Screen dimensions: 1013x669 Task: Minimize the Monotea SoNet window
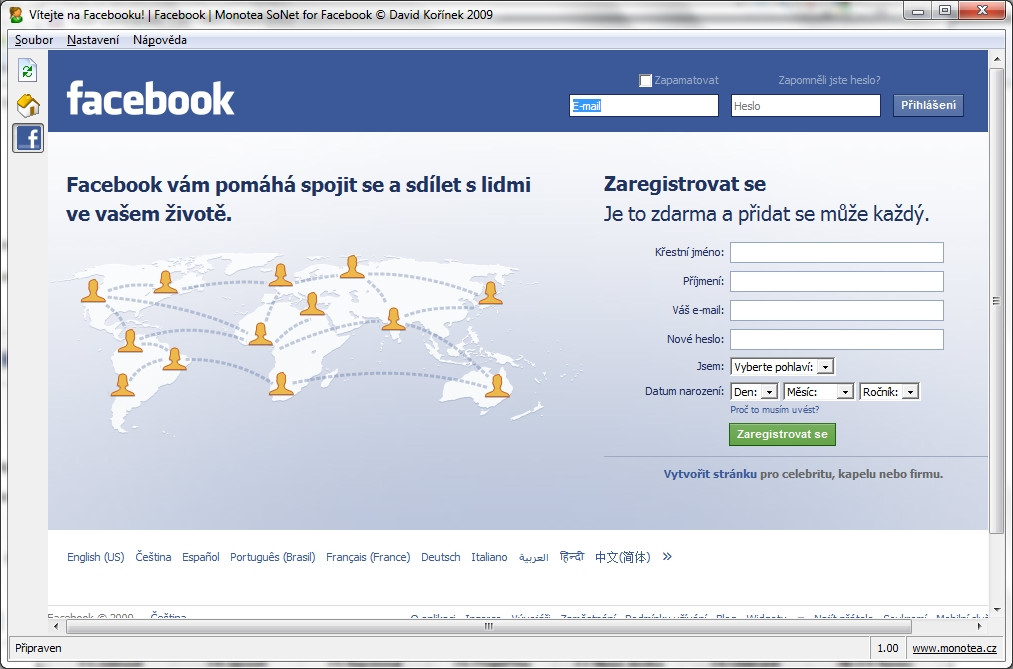tap(917, 11)
